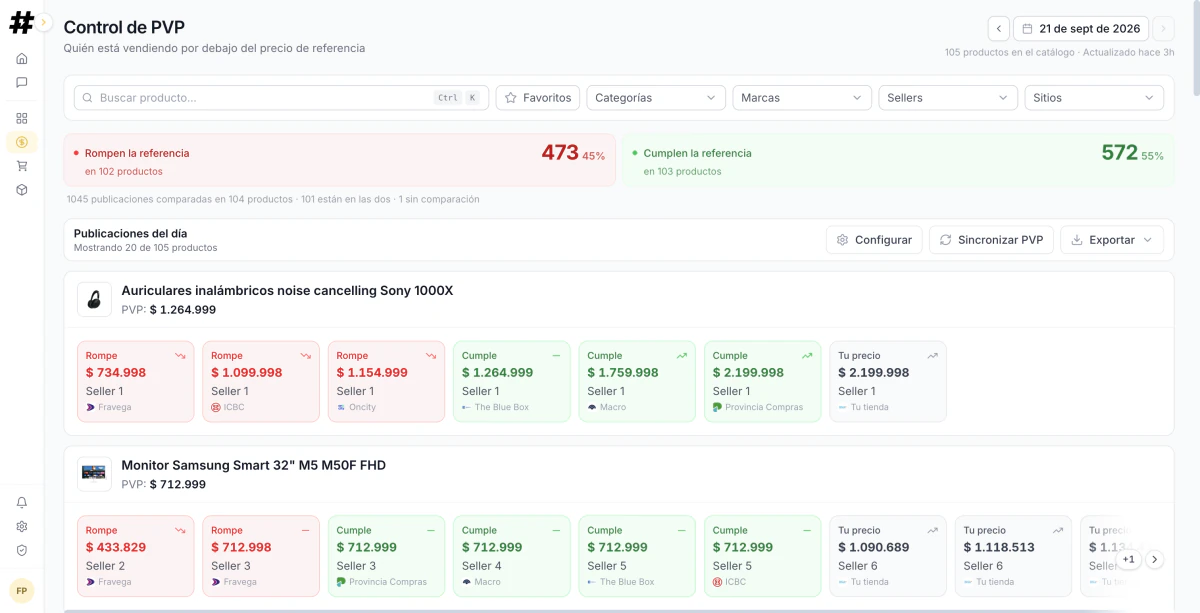
Task: Open the Marcas dropdown
Action: pyautogui.click(x=802, y=98)
